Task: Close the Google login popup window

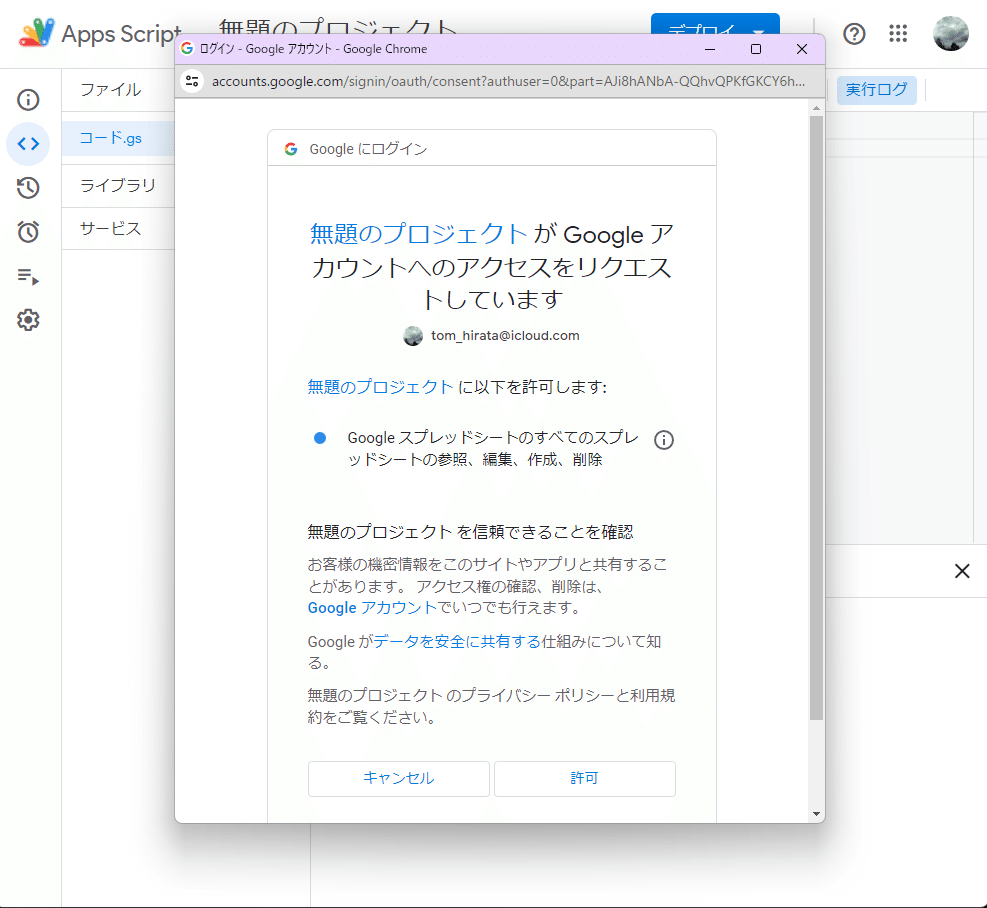Action: [802, 49]
